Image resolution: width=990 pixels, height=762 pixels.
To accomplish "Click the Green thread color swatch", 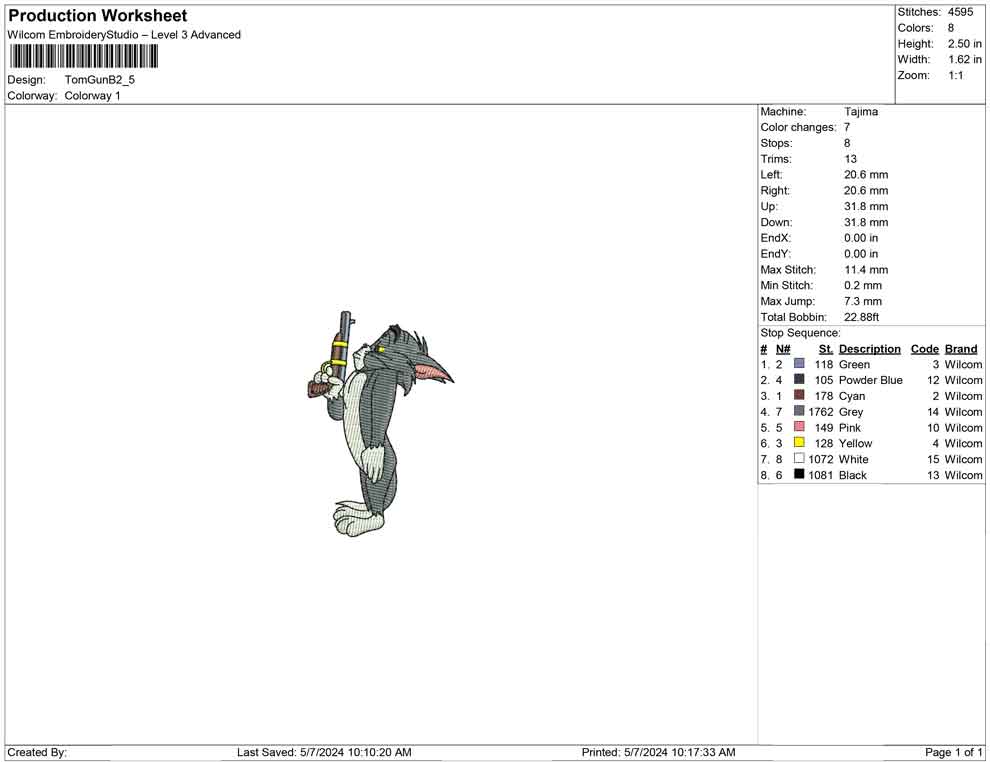I will pyautogui.click(x=799, y=364).
